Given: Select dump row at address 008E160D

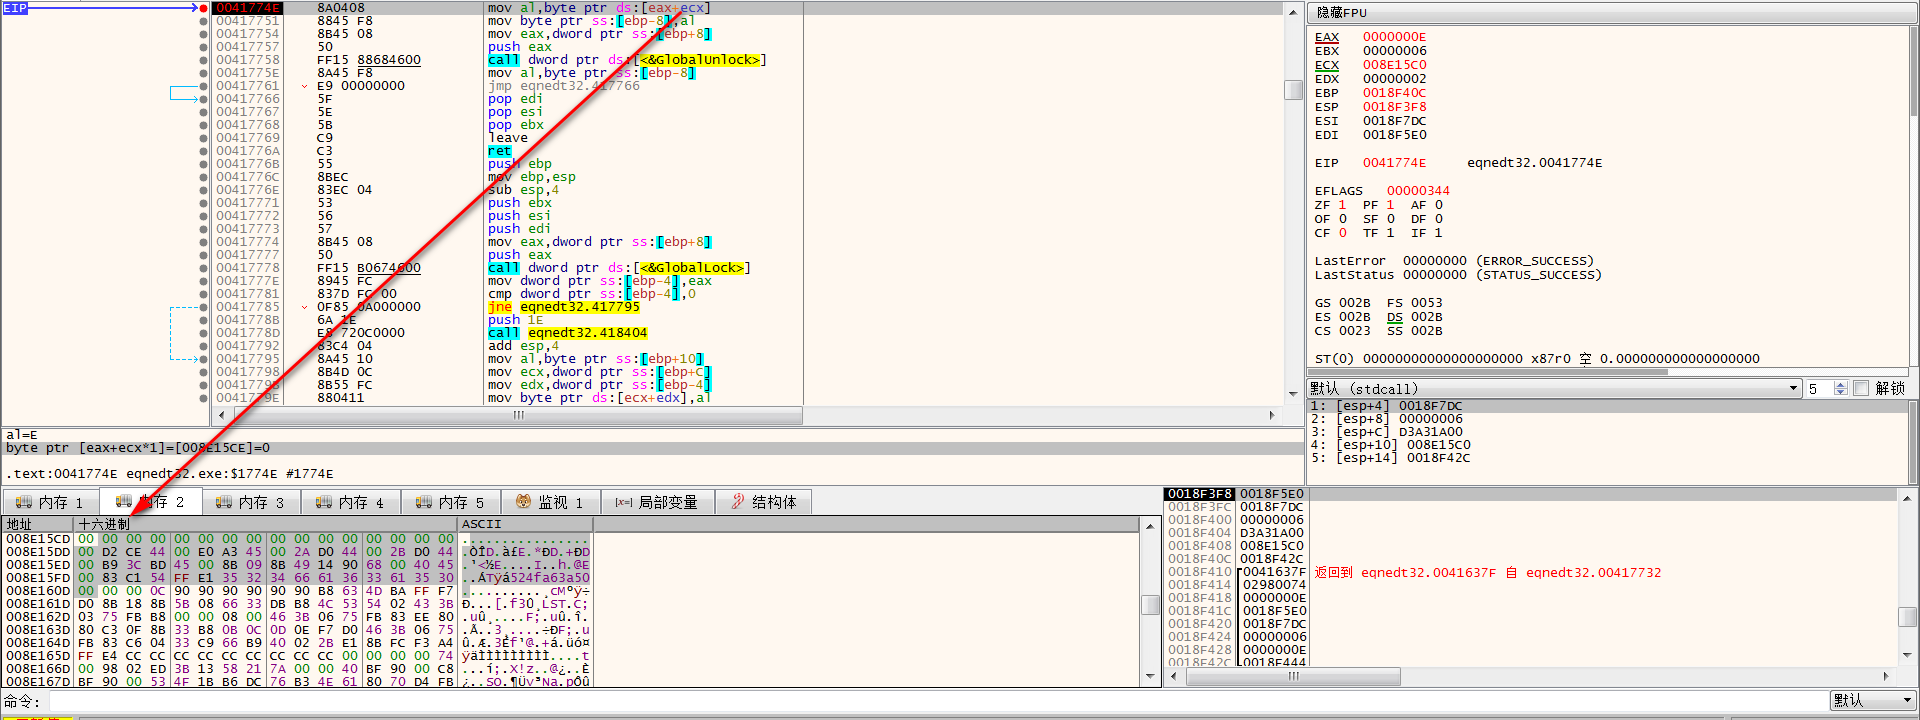Looking at the screenshot, I should pyautogui.click(x=298, y=591).
